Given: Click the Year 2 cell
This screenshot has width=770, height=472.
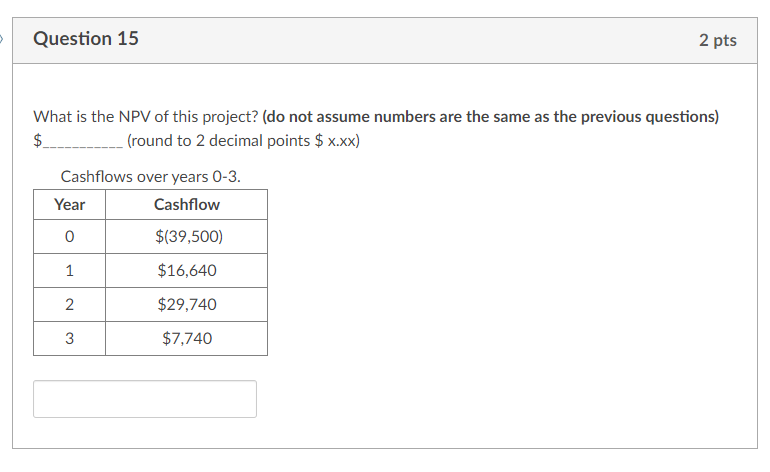Looking at the screenshot, I should click(69, 304).
